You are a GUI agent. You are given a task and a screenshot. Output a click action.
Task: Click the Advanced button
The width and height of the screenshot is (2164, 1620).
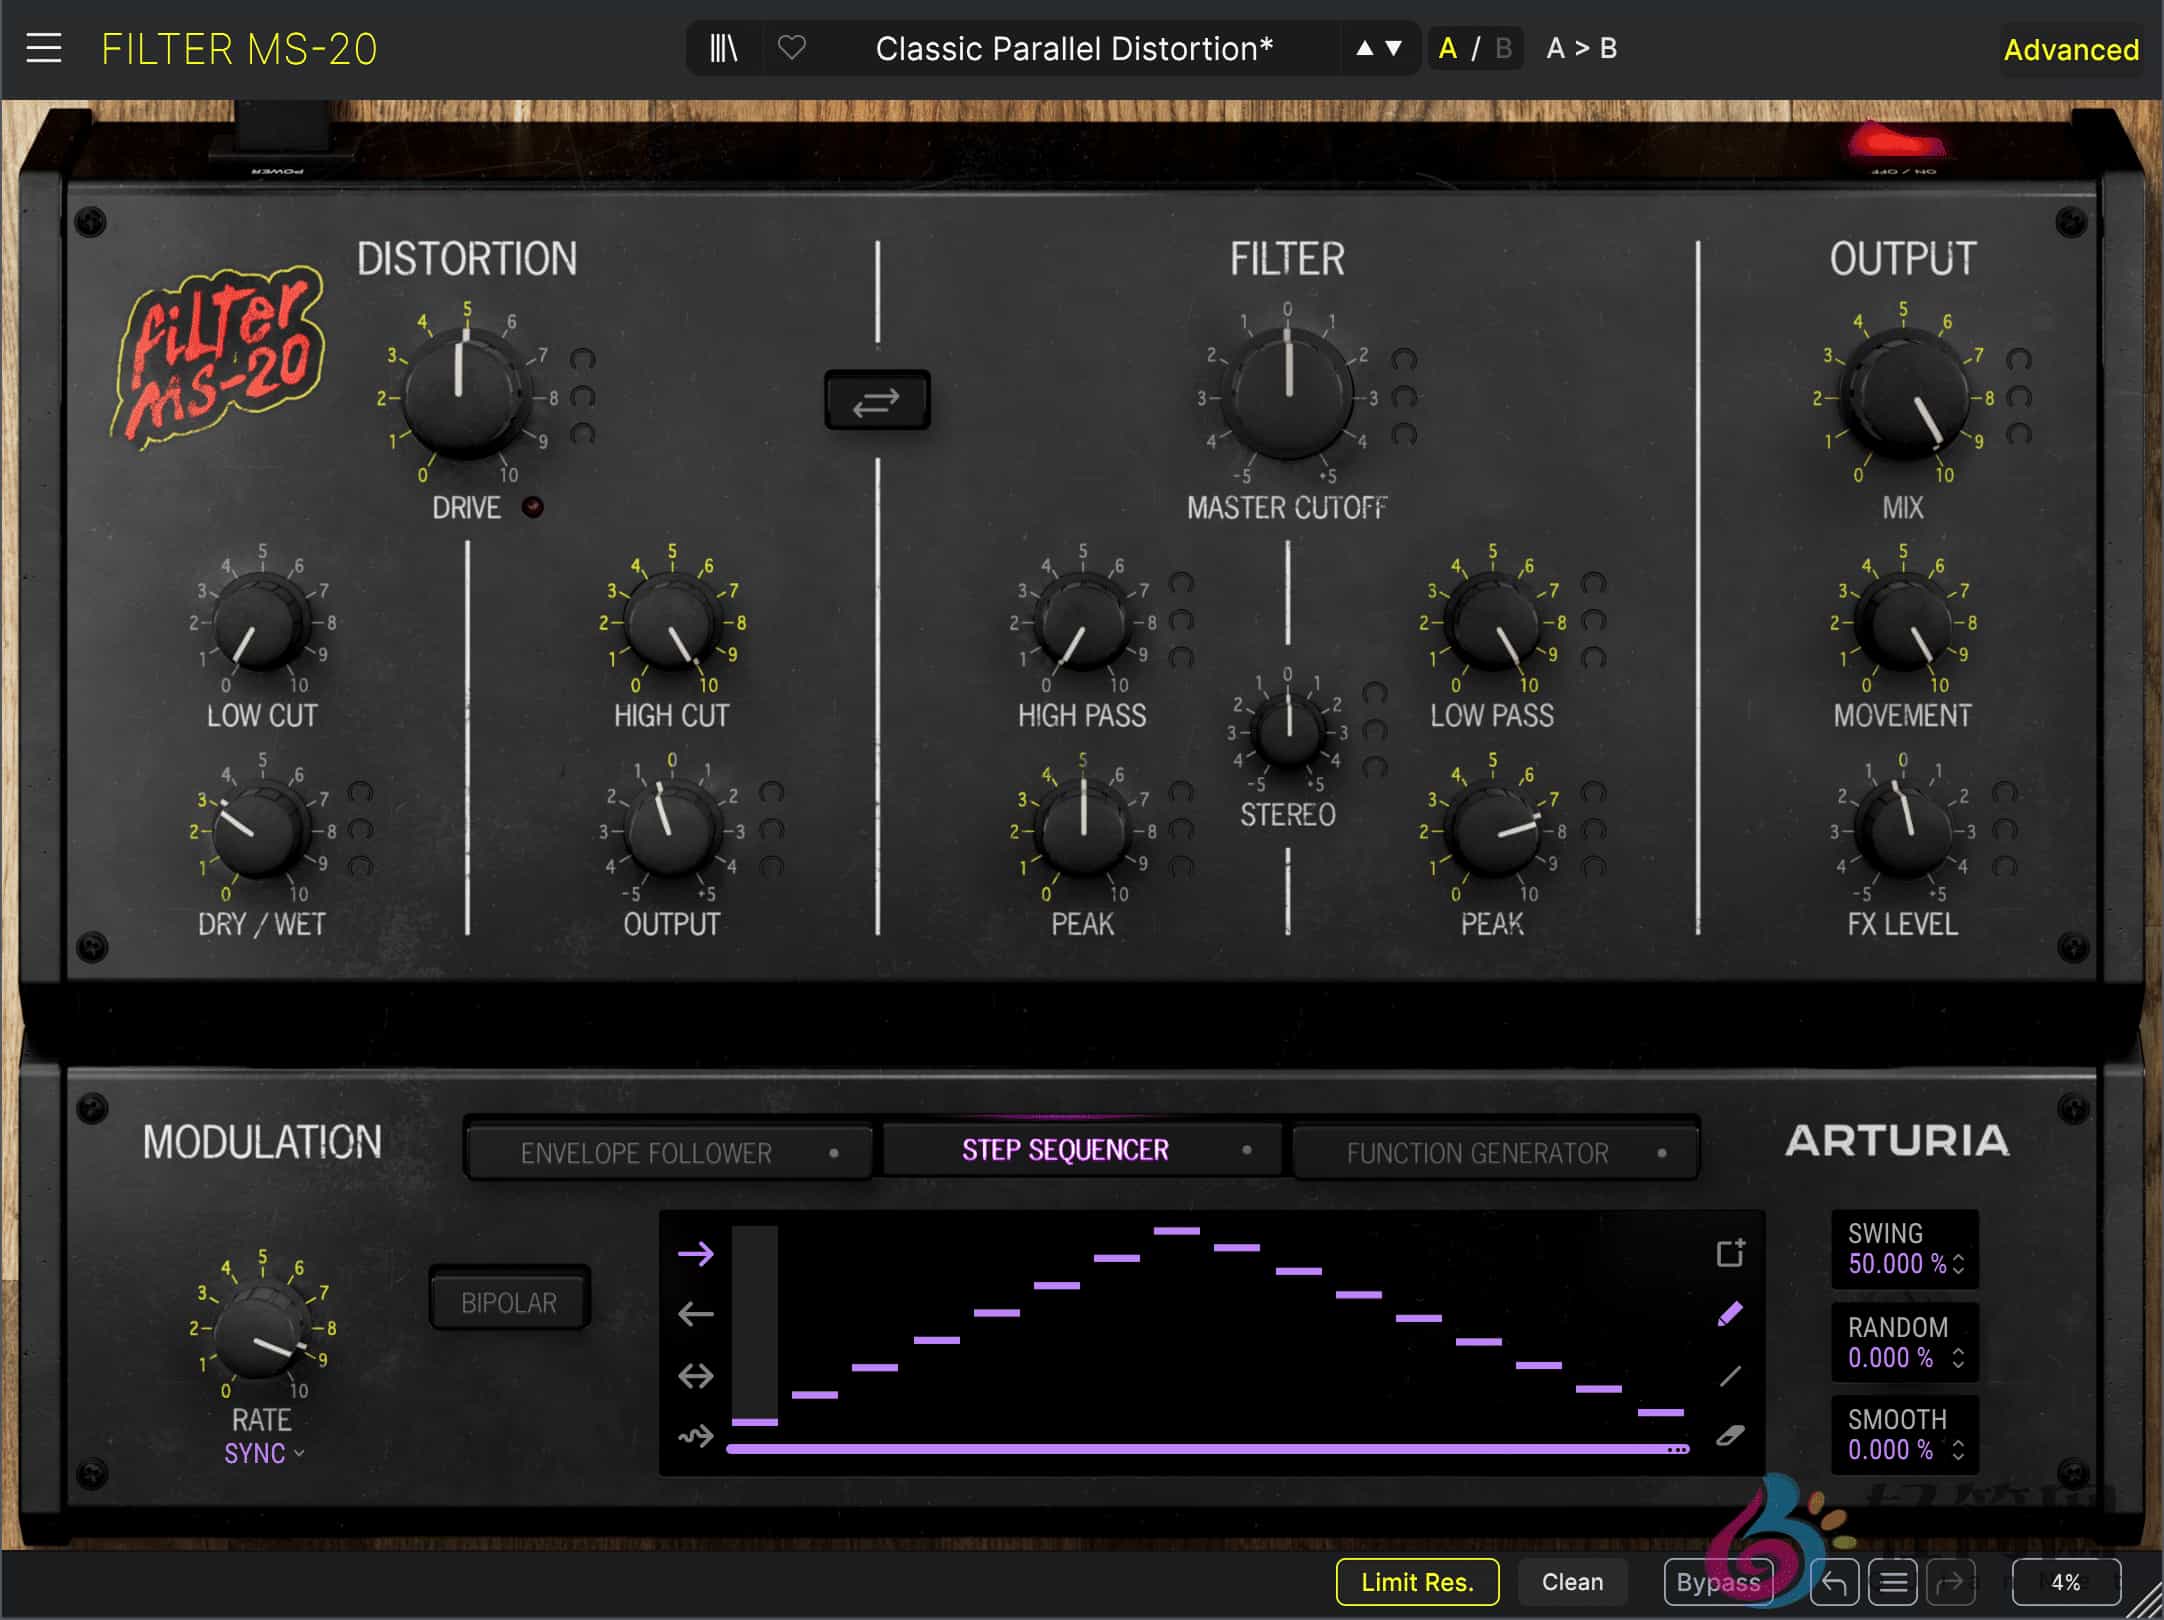(x=2070, y=49)
